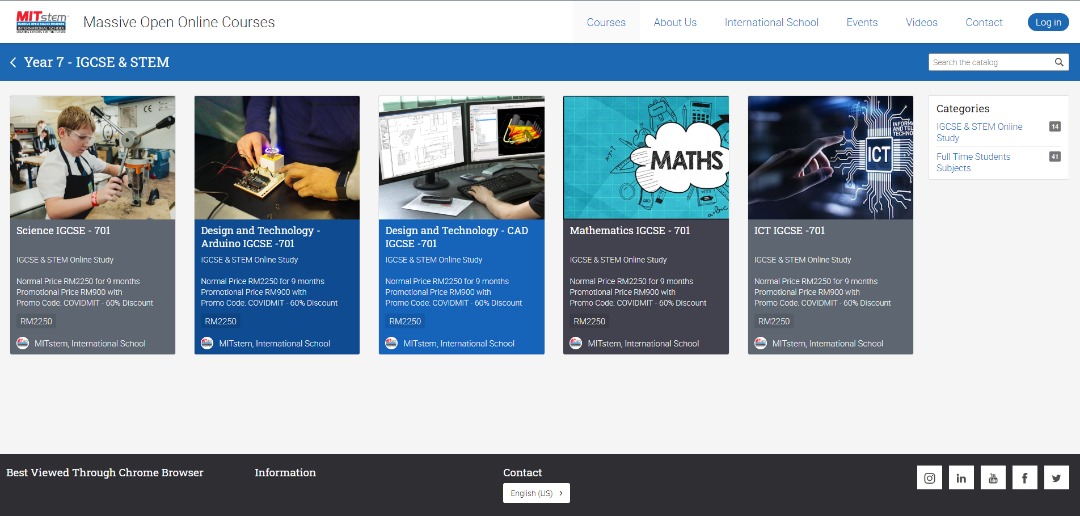1080x516 pixels.
Task: Navigate to the Events page
Action: [861, 22]
